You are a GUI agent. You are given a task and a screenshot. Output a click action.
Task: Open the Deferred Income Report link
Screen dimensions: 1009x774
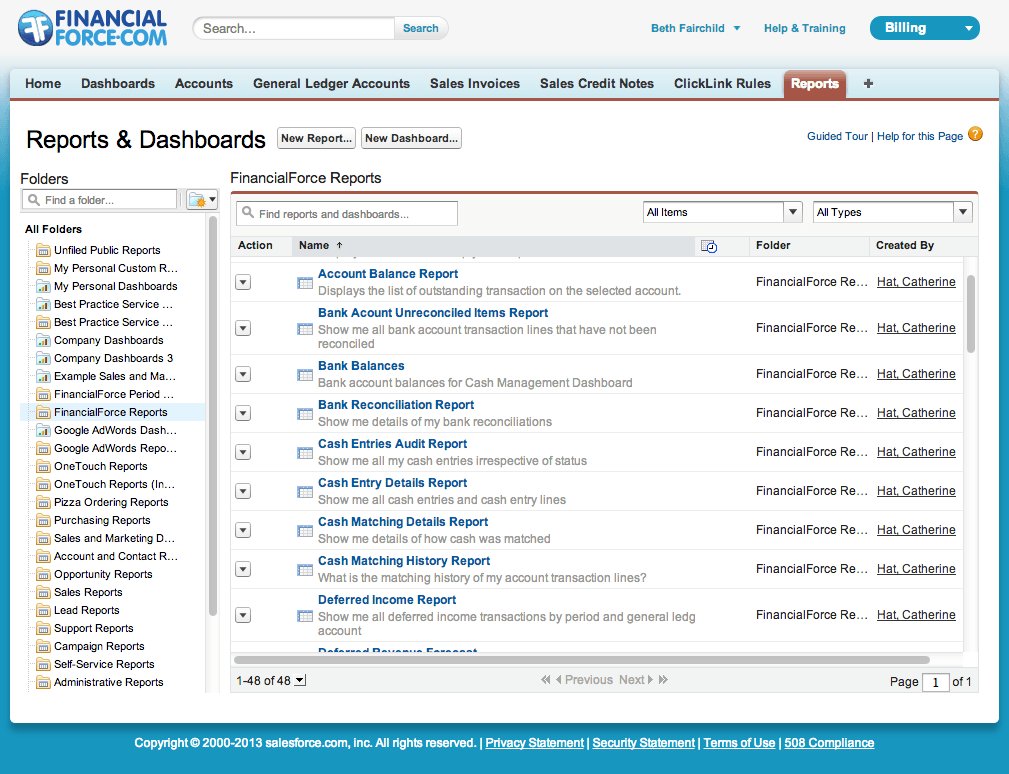pyautogui.click(x=387, y=600)
